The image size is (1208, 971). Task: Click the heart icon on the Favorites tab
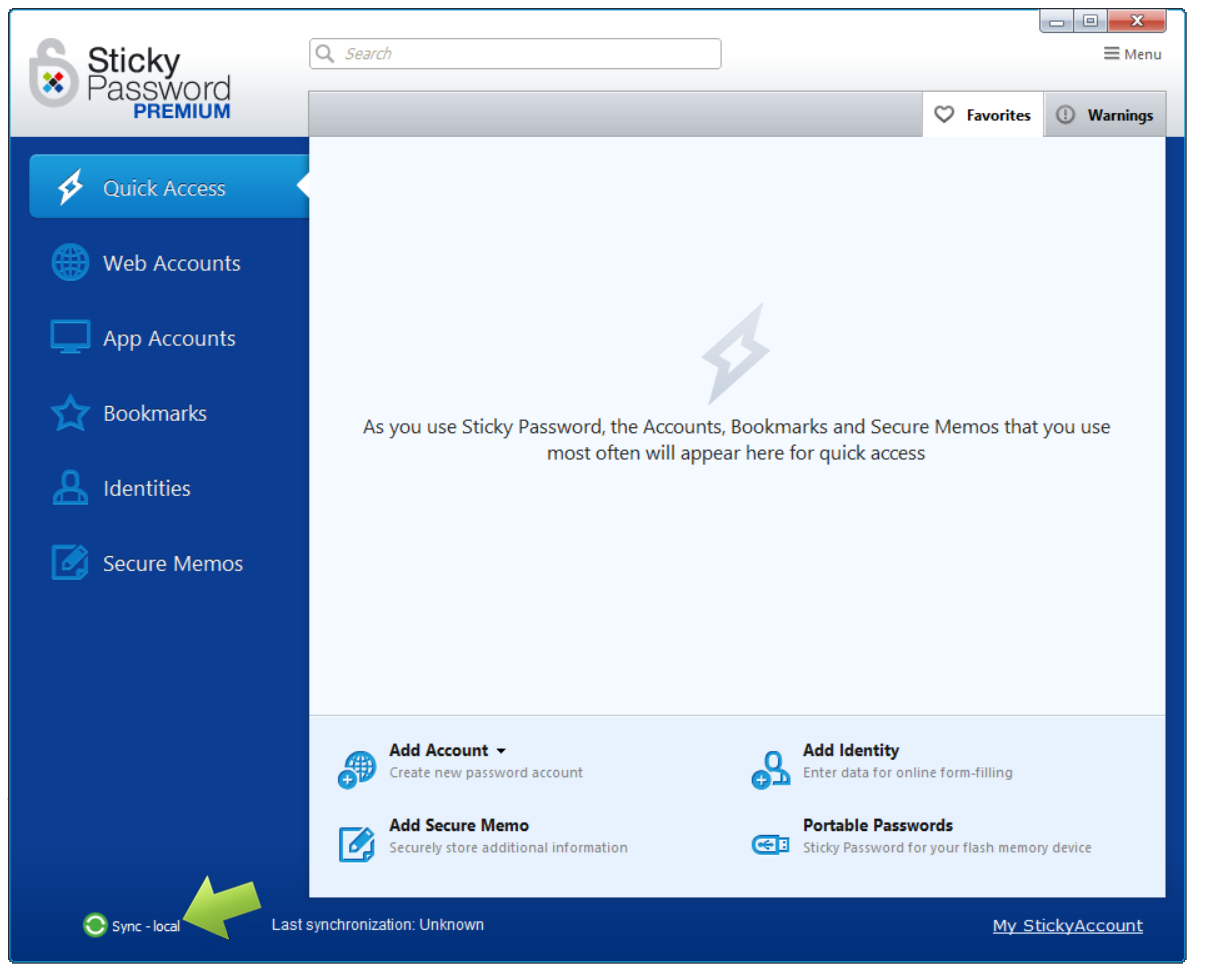[944, 115]
